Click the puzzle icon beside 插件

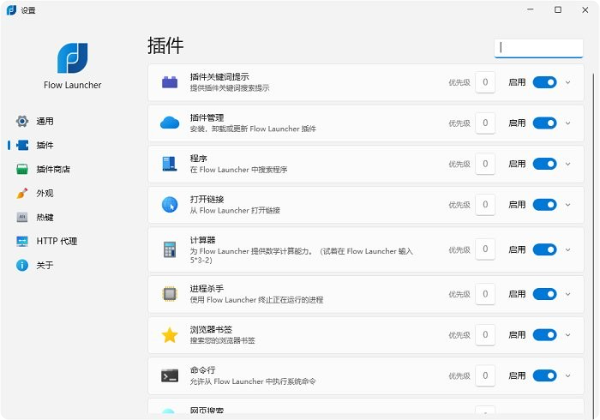pos(22,145)
